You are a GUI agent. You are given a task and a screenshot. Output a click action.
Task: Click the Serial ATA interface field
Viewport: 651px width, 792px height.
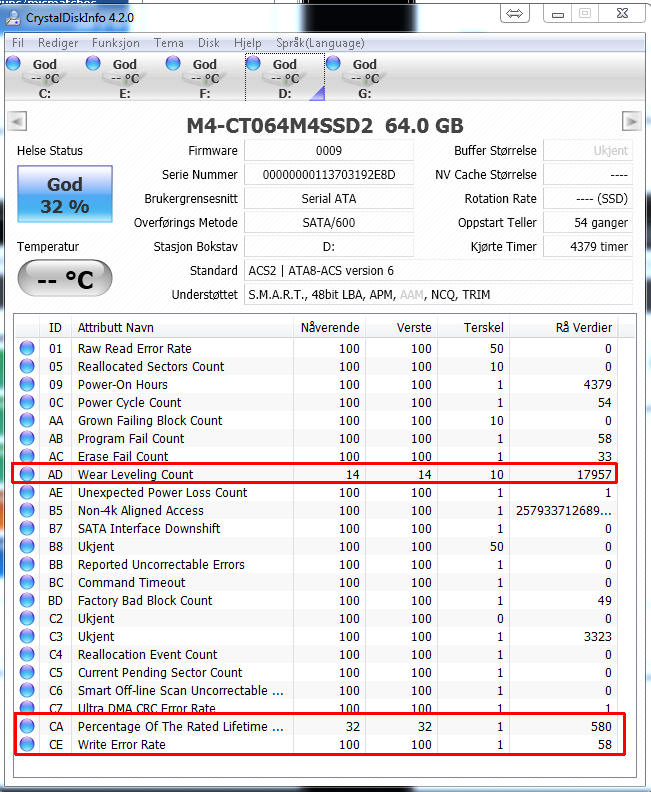329,199
